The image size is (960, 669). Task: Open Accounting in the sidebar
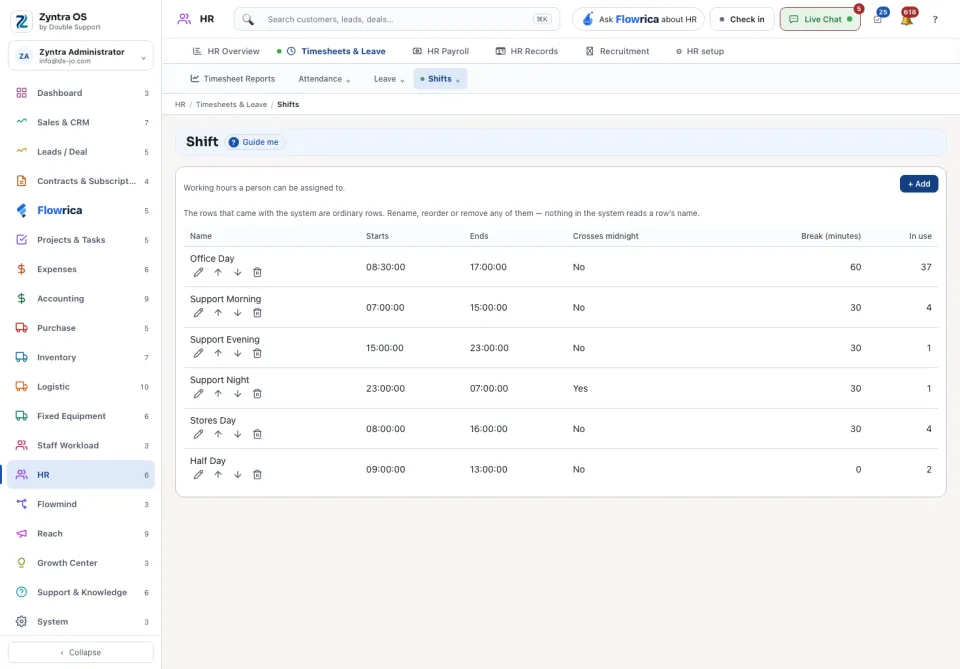(x=81, y=299)
